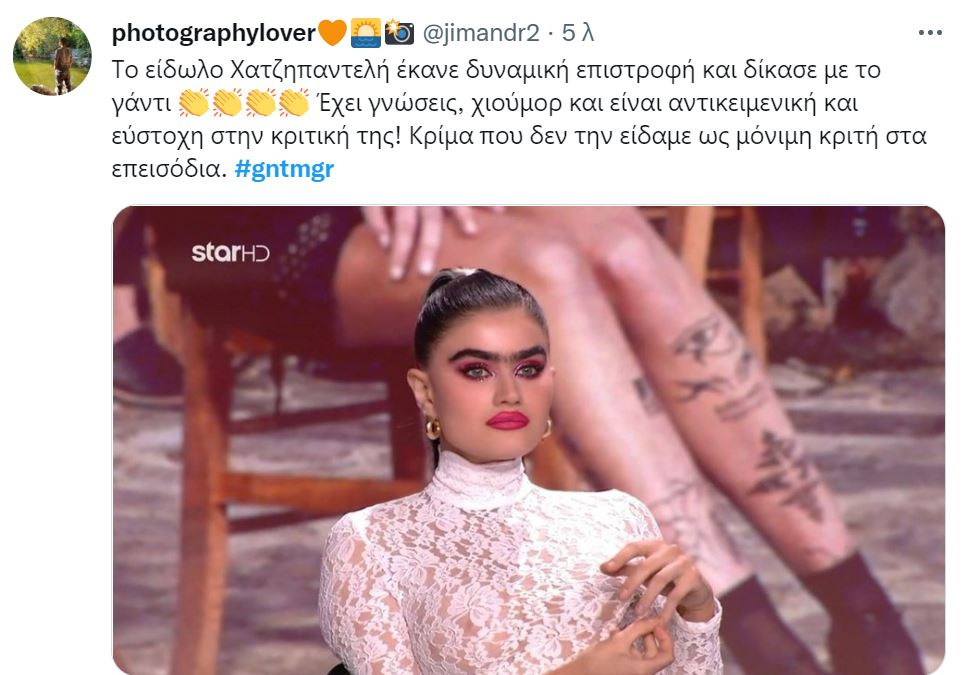Image resolution: width=971 pixels, height=675 pixels.
Task: Open the attached tweet image
Action: [x=528, y=440]
